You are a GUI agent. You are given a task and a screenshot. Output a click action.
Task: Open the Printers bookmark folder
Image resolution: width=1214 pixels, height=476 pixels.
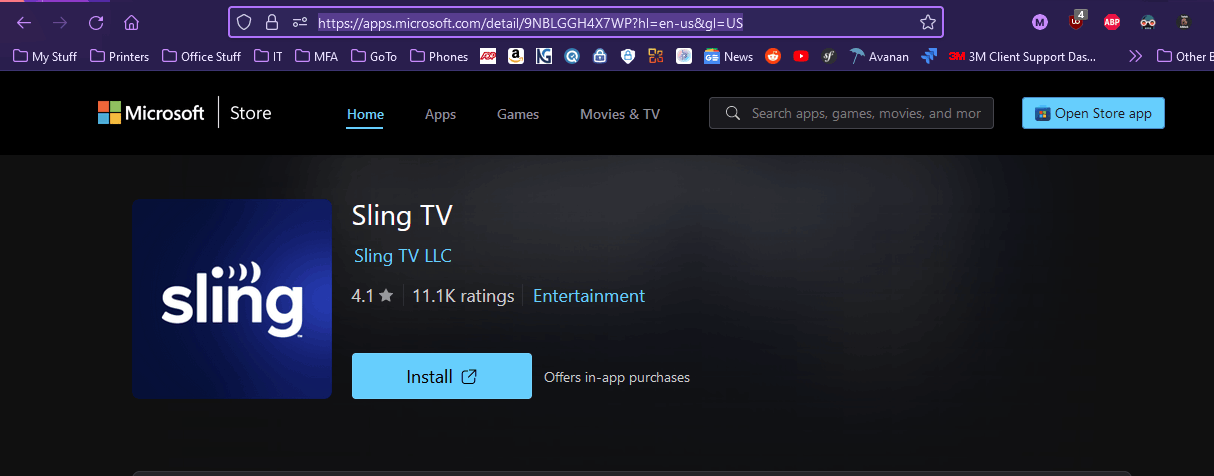pos(119,56)
